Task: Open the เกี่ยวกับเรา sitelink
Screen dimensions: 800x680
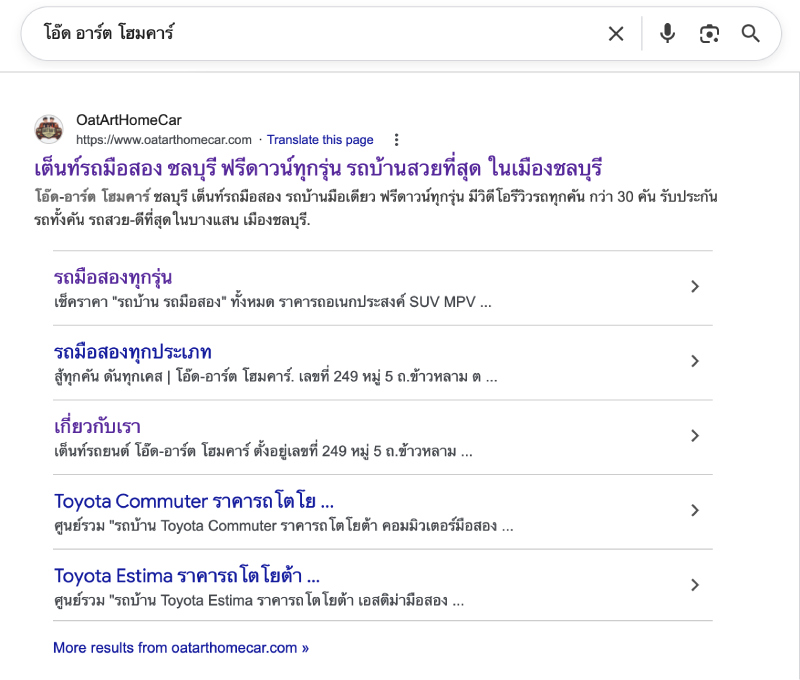Action: pyautogui.click(x=97, y=426)
